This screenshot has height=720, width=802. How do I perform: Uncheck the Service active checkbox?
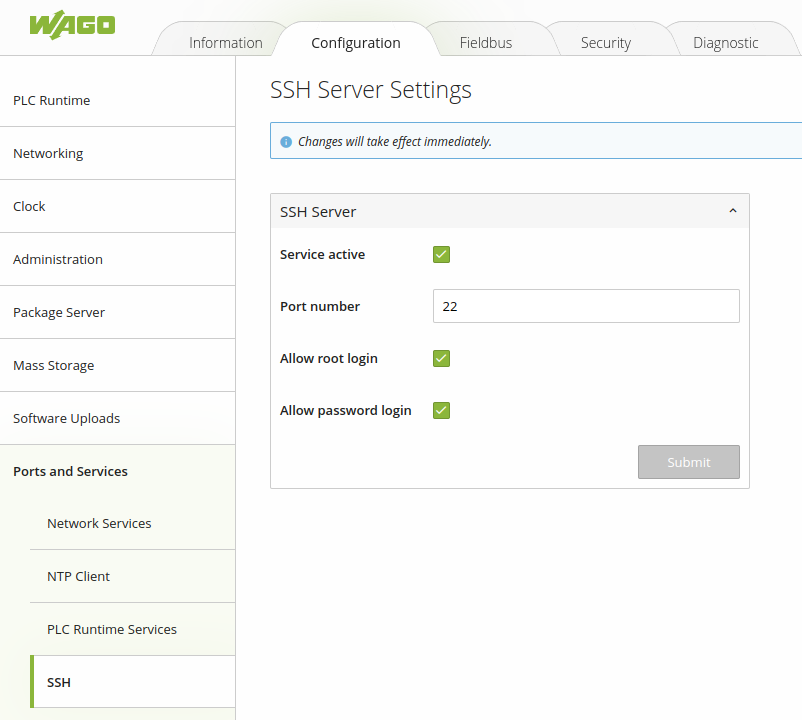pyautogui.click(x=441, y=254)
